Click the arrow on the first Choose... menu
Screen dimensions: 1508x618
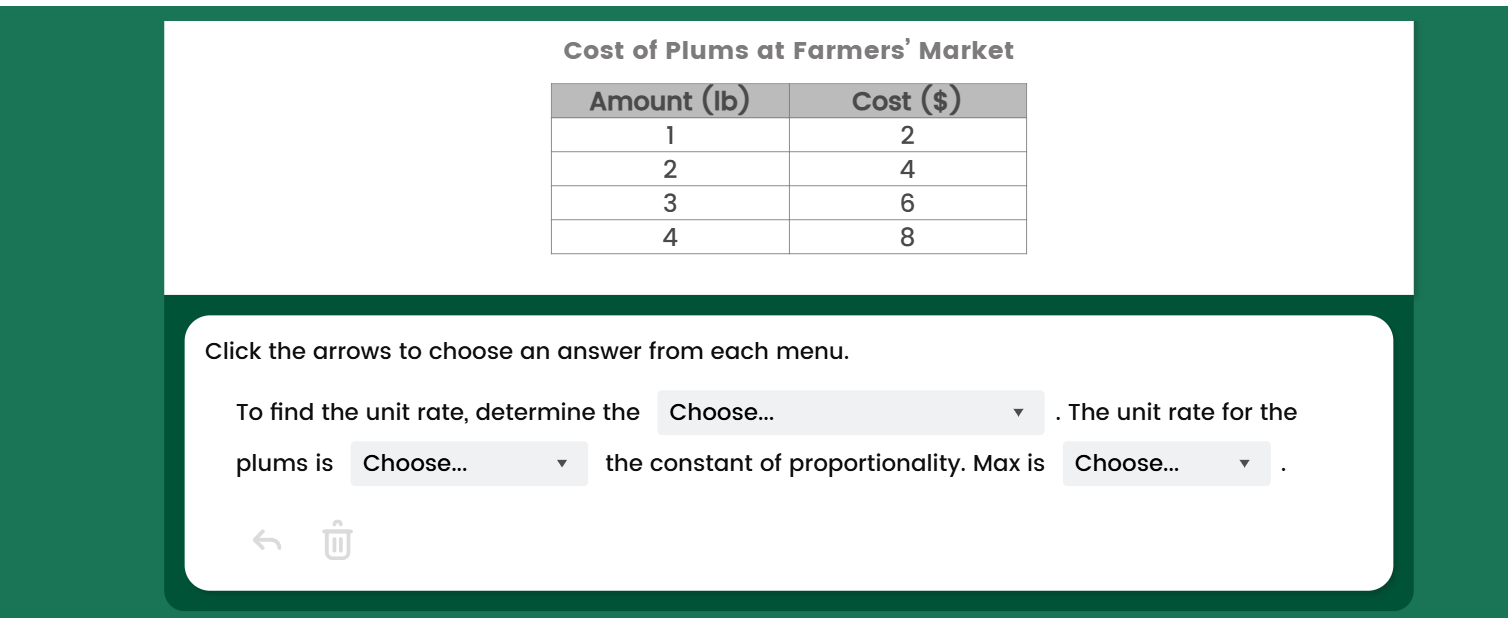tap(1017, 412)
